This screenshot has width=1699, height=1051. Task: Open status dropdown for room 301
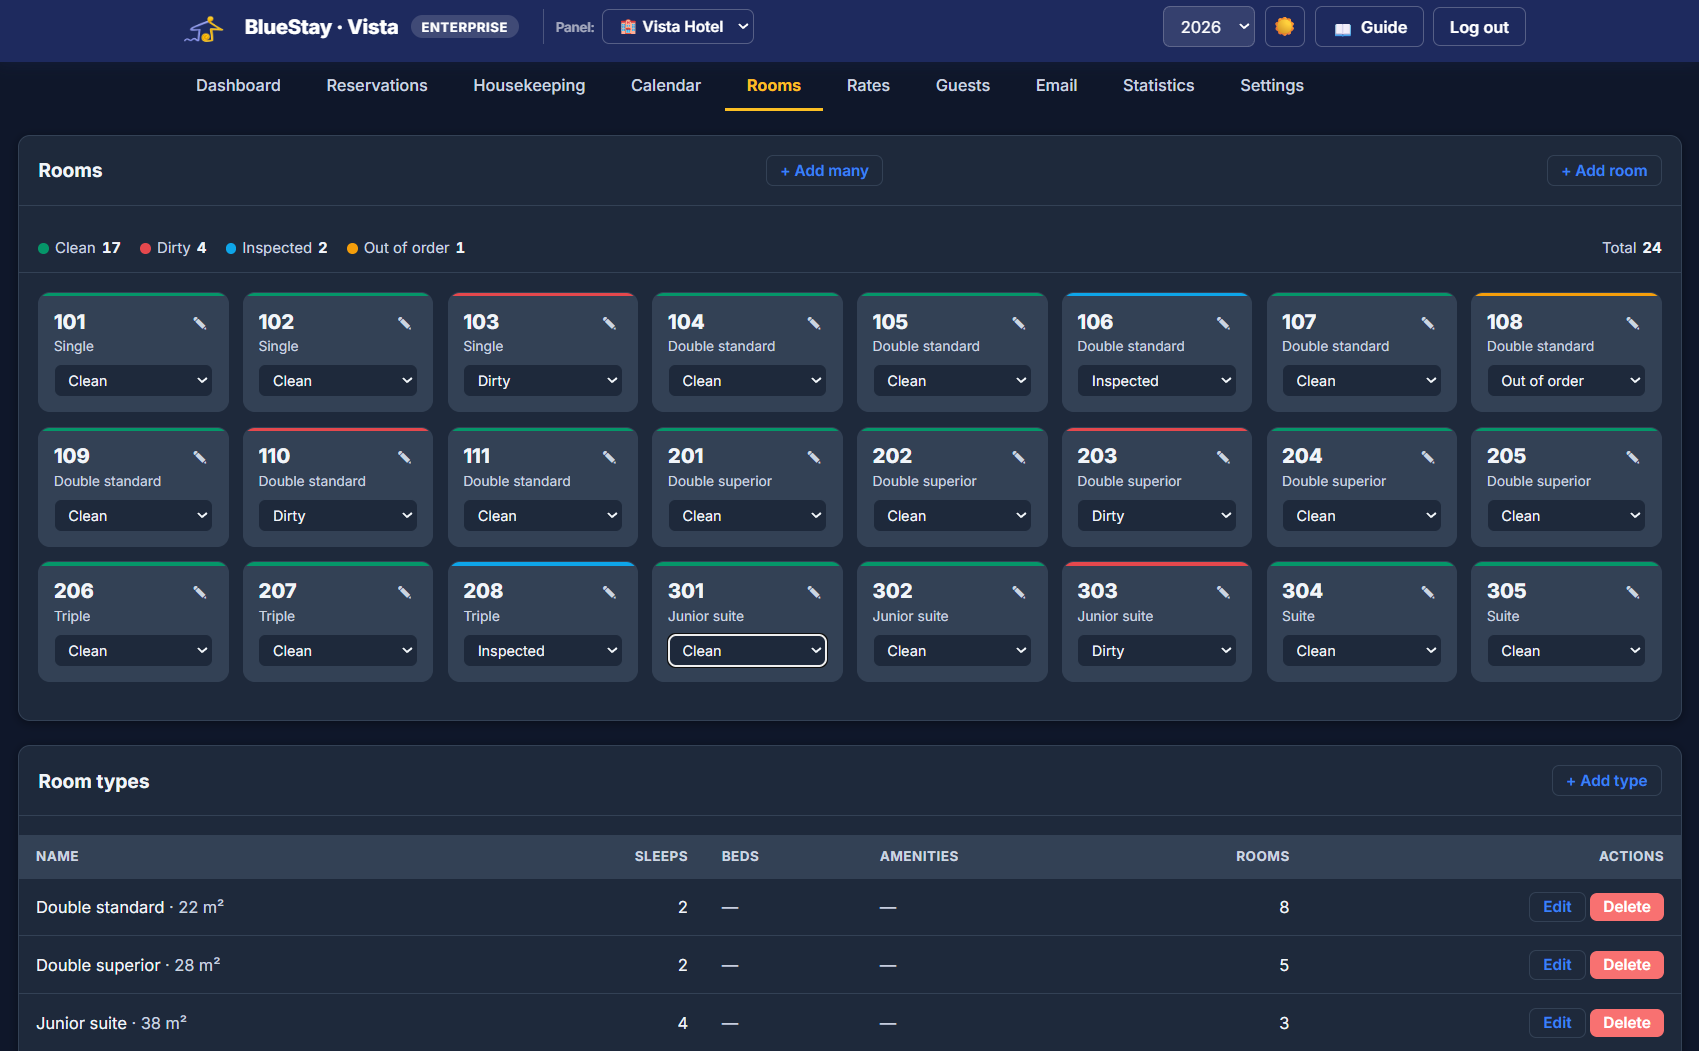point(747,651)
